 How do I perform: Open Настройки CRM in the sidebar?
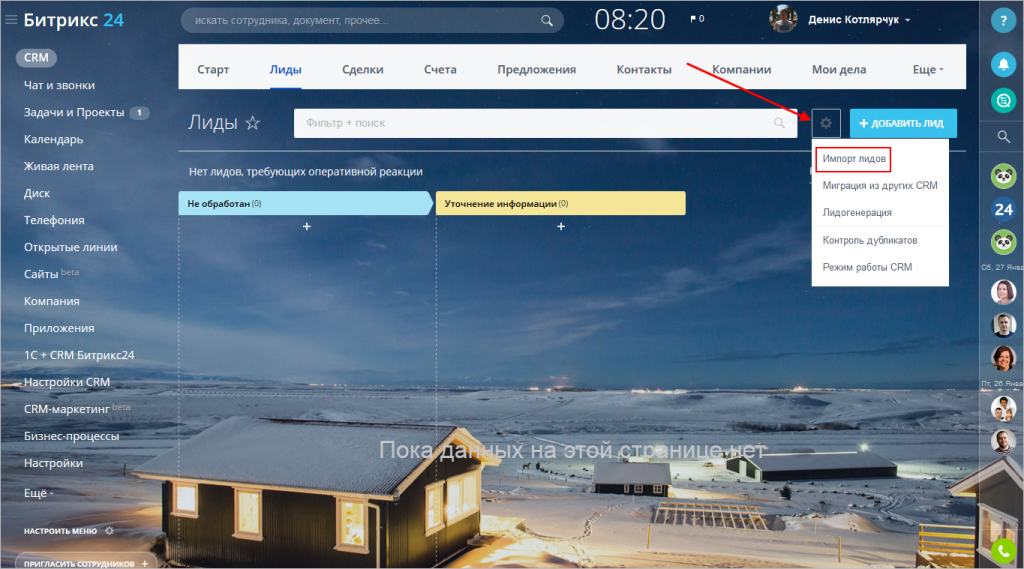tap(67, 382)
